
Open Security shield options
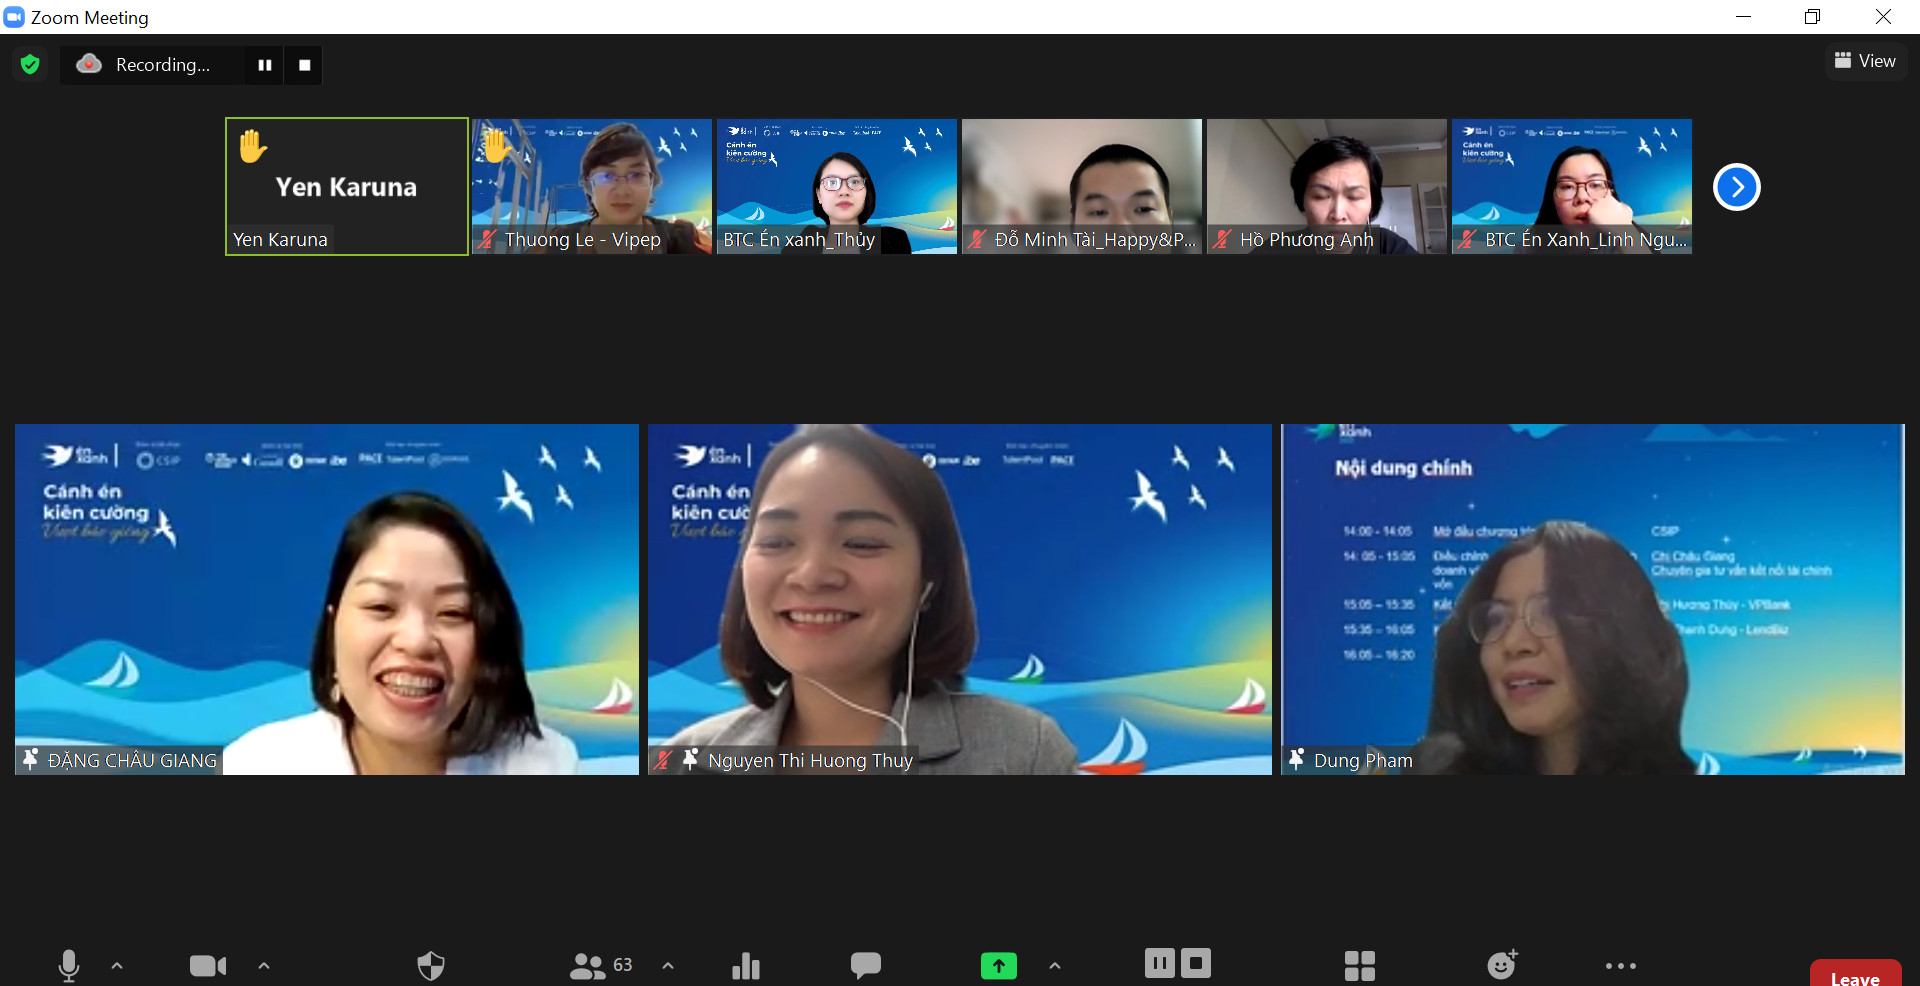tap(431, 965)
